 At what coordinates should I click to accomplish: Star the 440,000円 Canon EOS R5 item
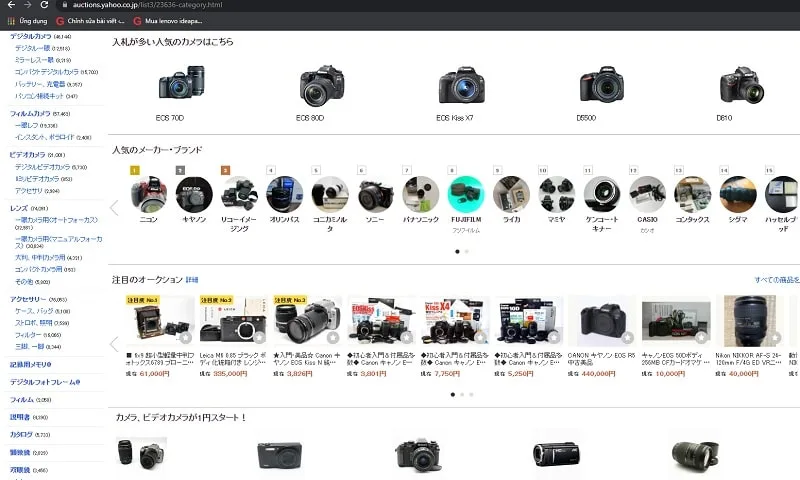click(x=628, y=338)
